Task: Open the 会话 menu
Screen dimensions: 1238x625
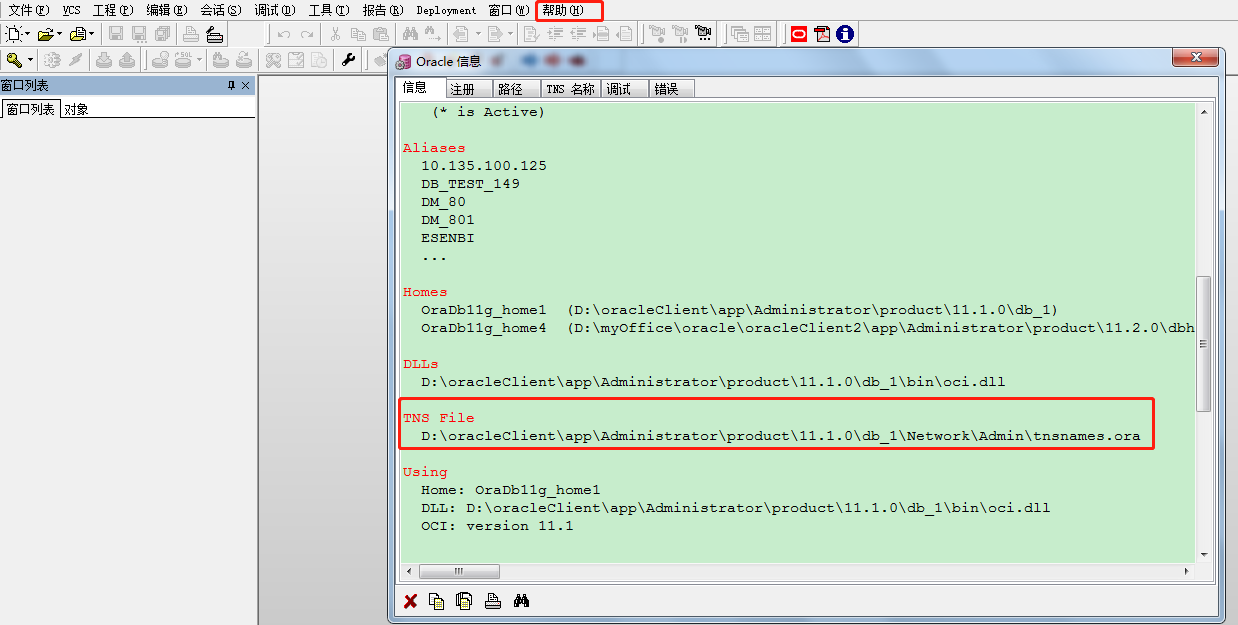Action: [x=220, y=10]
